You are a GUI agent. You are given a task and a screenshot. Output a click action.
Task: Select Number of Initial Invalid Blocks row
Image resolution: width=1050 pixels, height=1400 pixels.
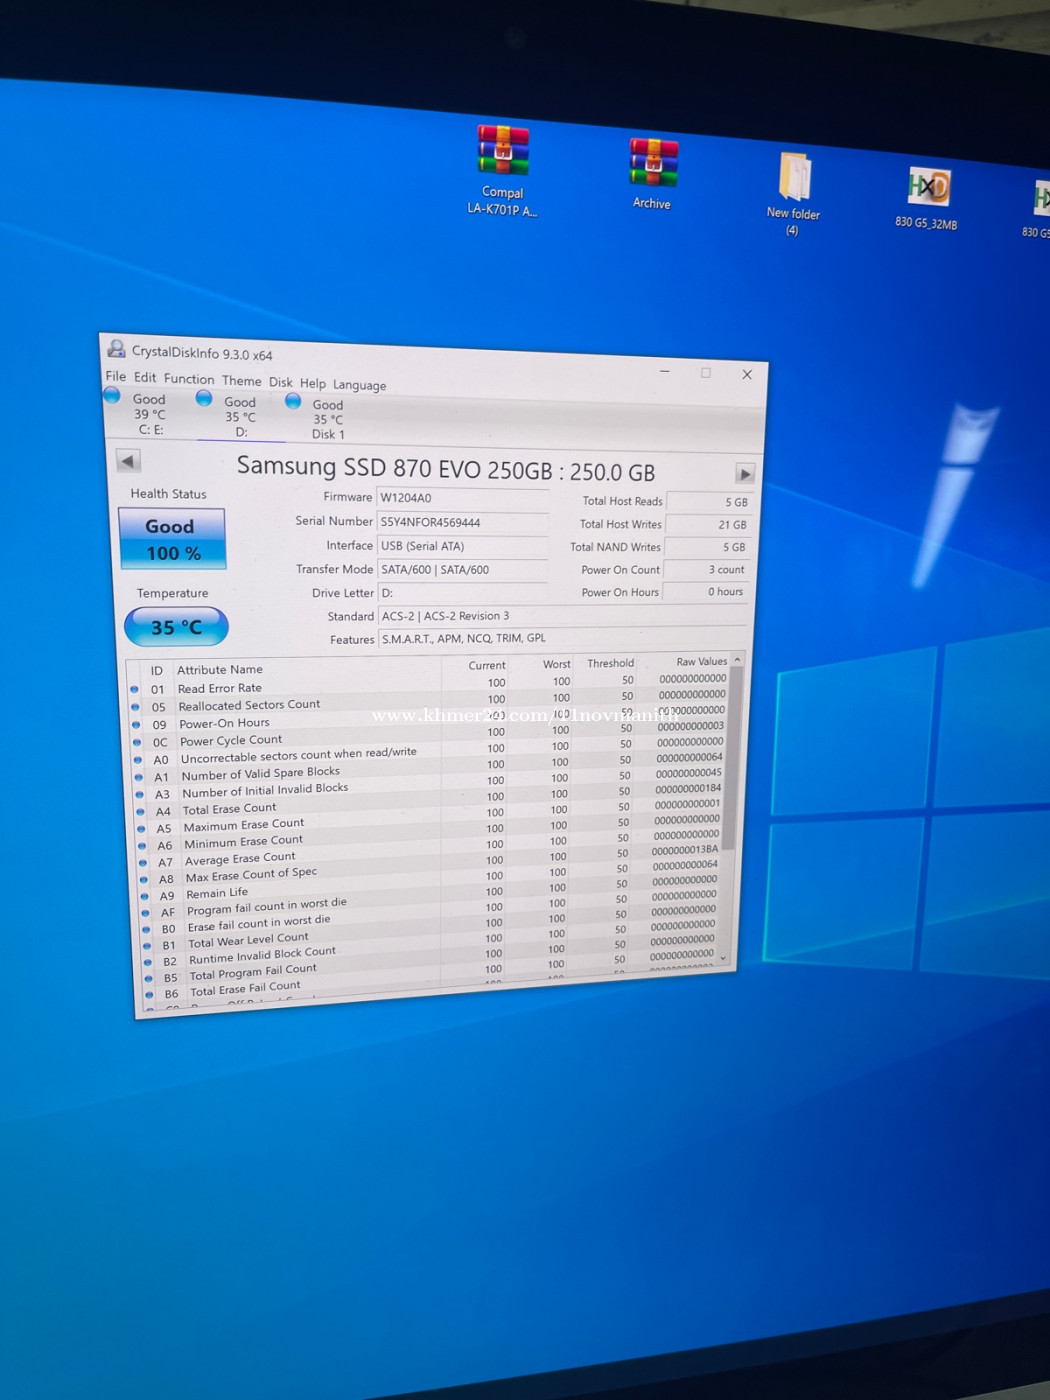[429, 784]
